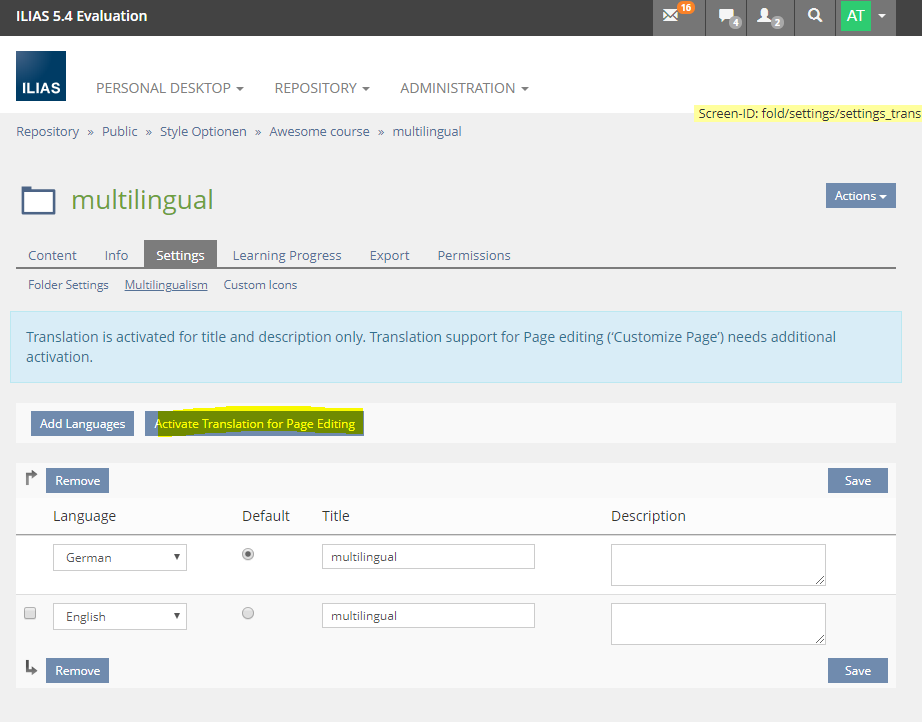Set English as the default language

pos(248,613)
